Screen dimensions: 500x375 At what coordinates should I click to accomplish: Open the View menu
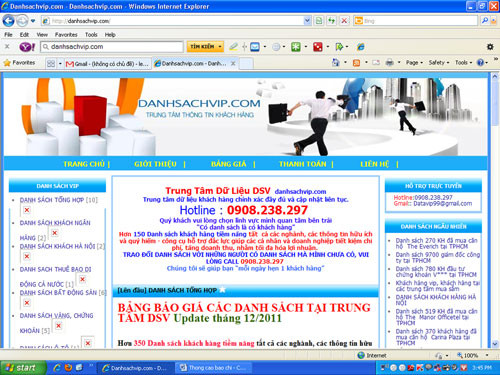pyautogui.click(x=42, y=35)
